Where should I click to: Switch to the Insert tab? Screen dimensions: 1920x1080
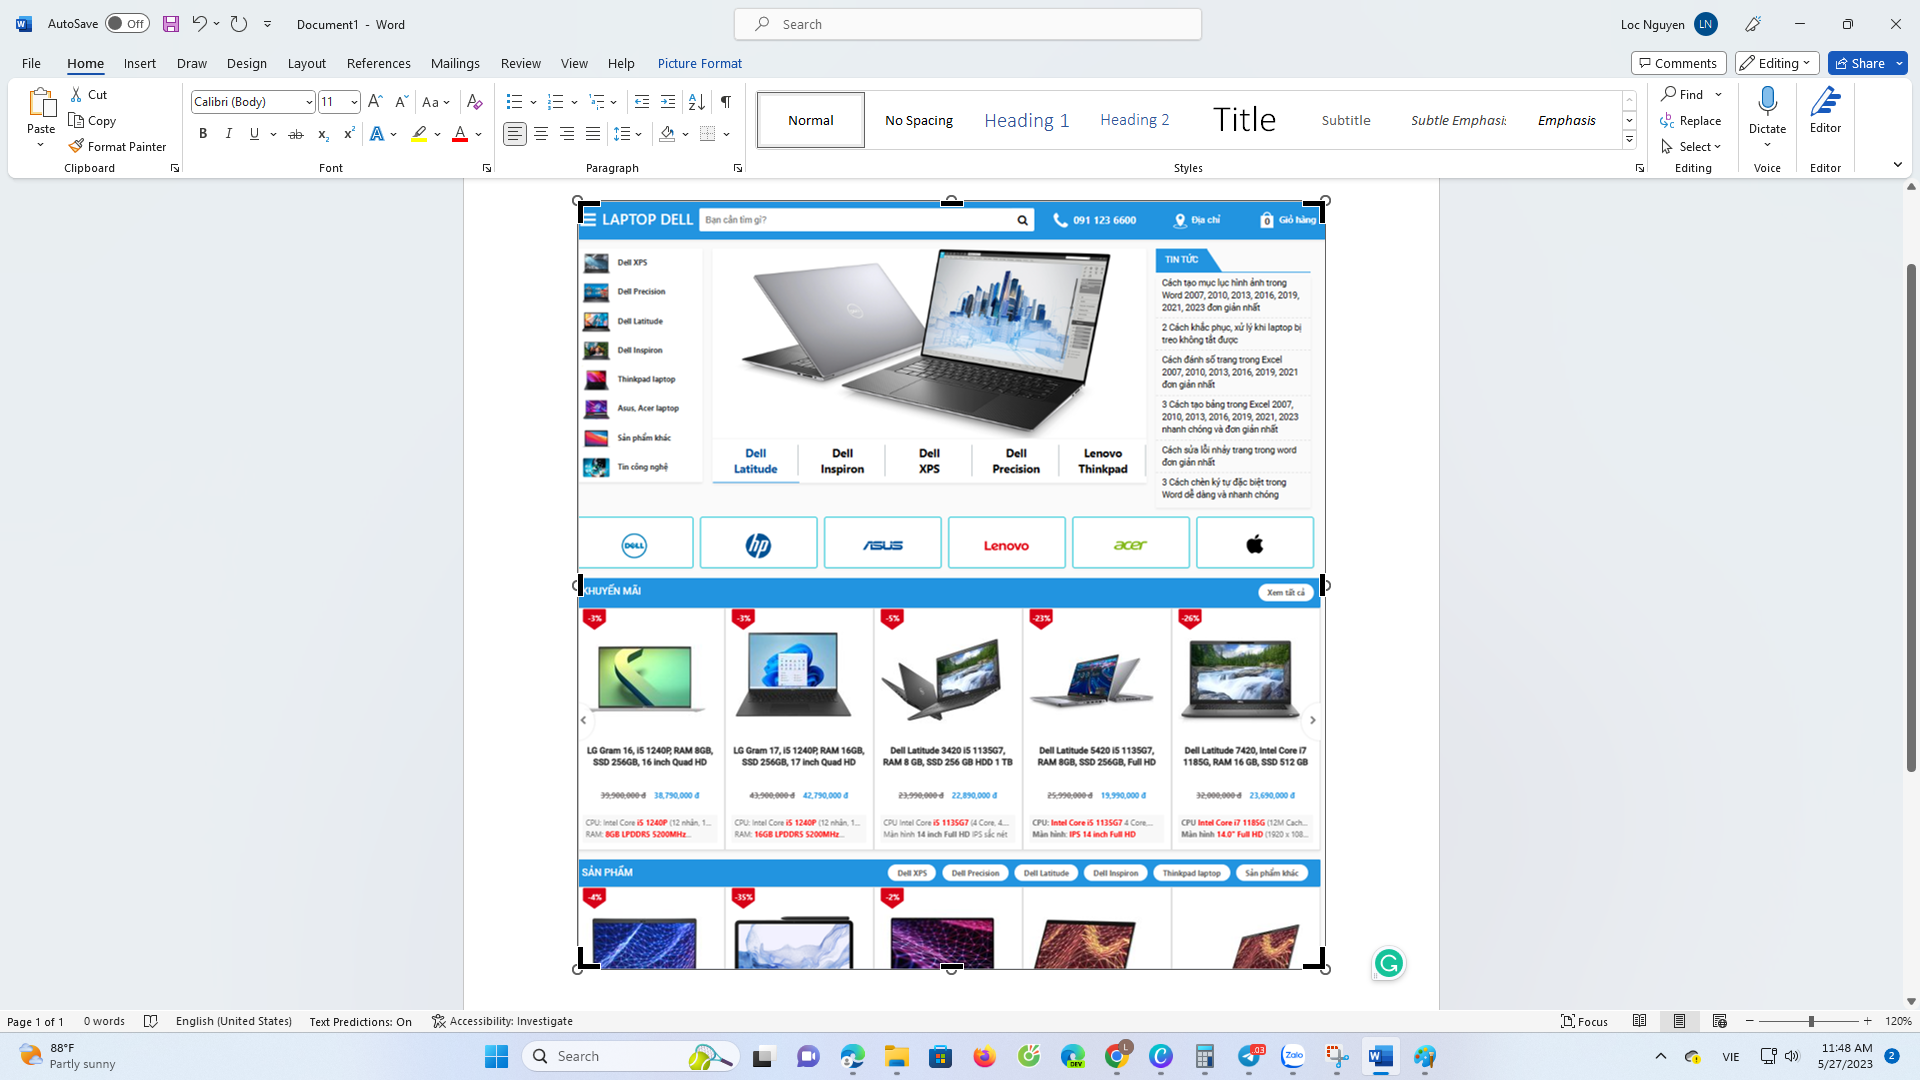click(140, 63)
